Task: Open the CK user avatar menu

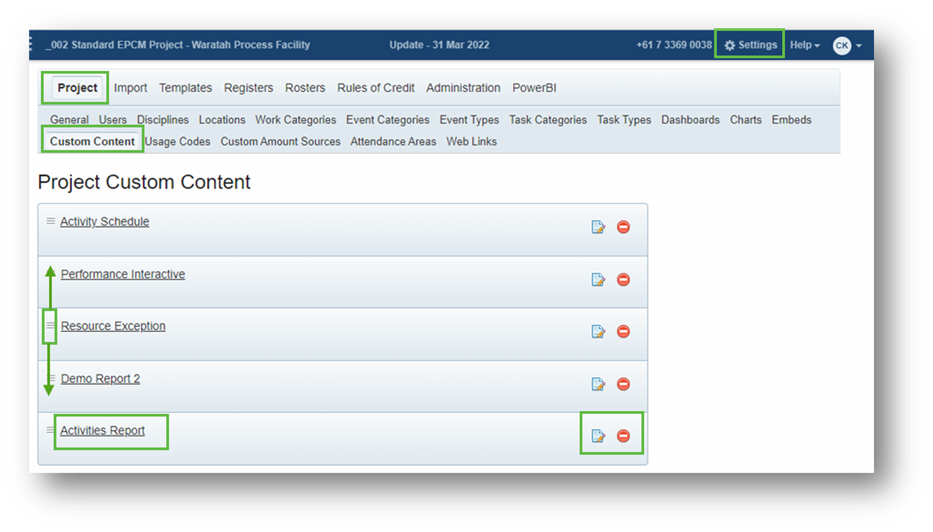Action: [847, 45]
